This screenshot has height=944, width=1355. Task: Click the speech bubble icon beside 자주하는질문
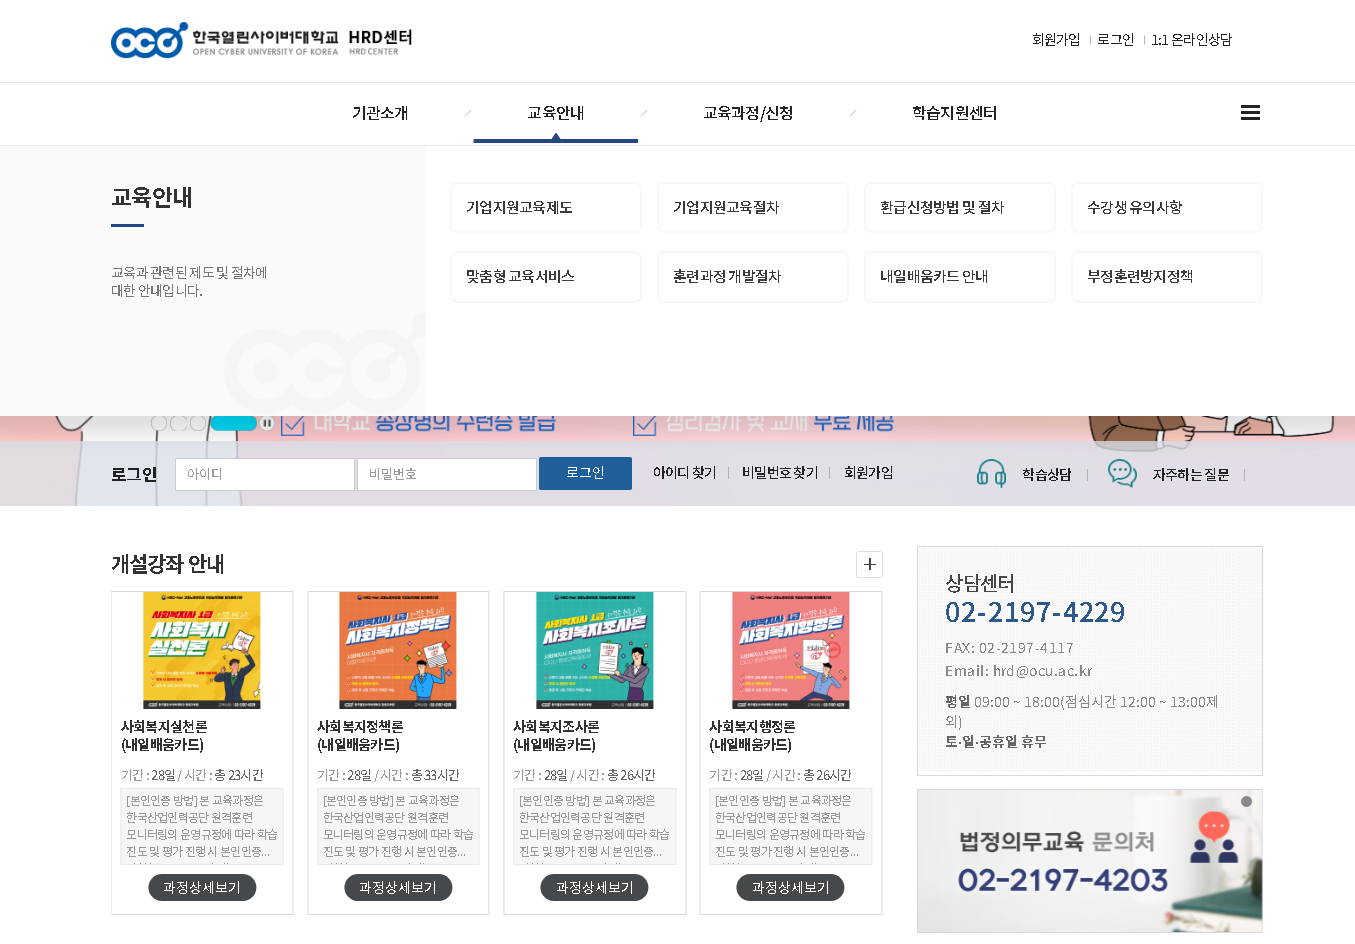1122,473
